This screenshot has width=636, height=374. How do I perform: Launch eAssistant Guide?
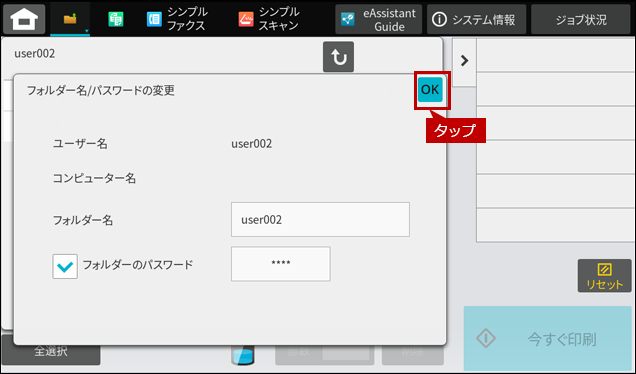(378, 19)
